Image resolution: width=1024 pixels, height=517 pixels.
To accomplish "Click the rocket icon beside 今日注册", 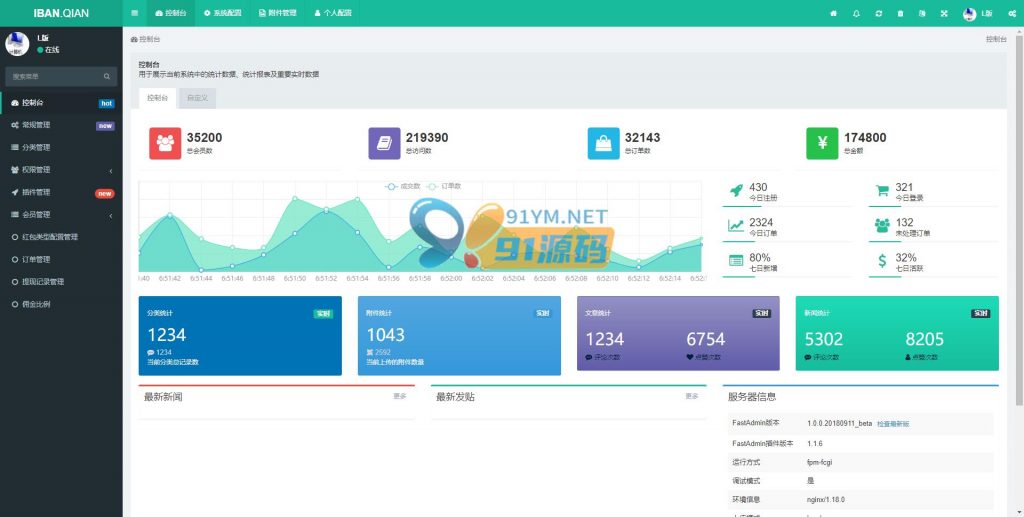I will pyautogui.click(x=736, y=191).
